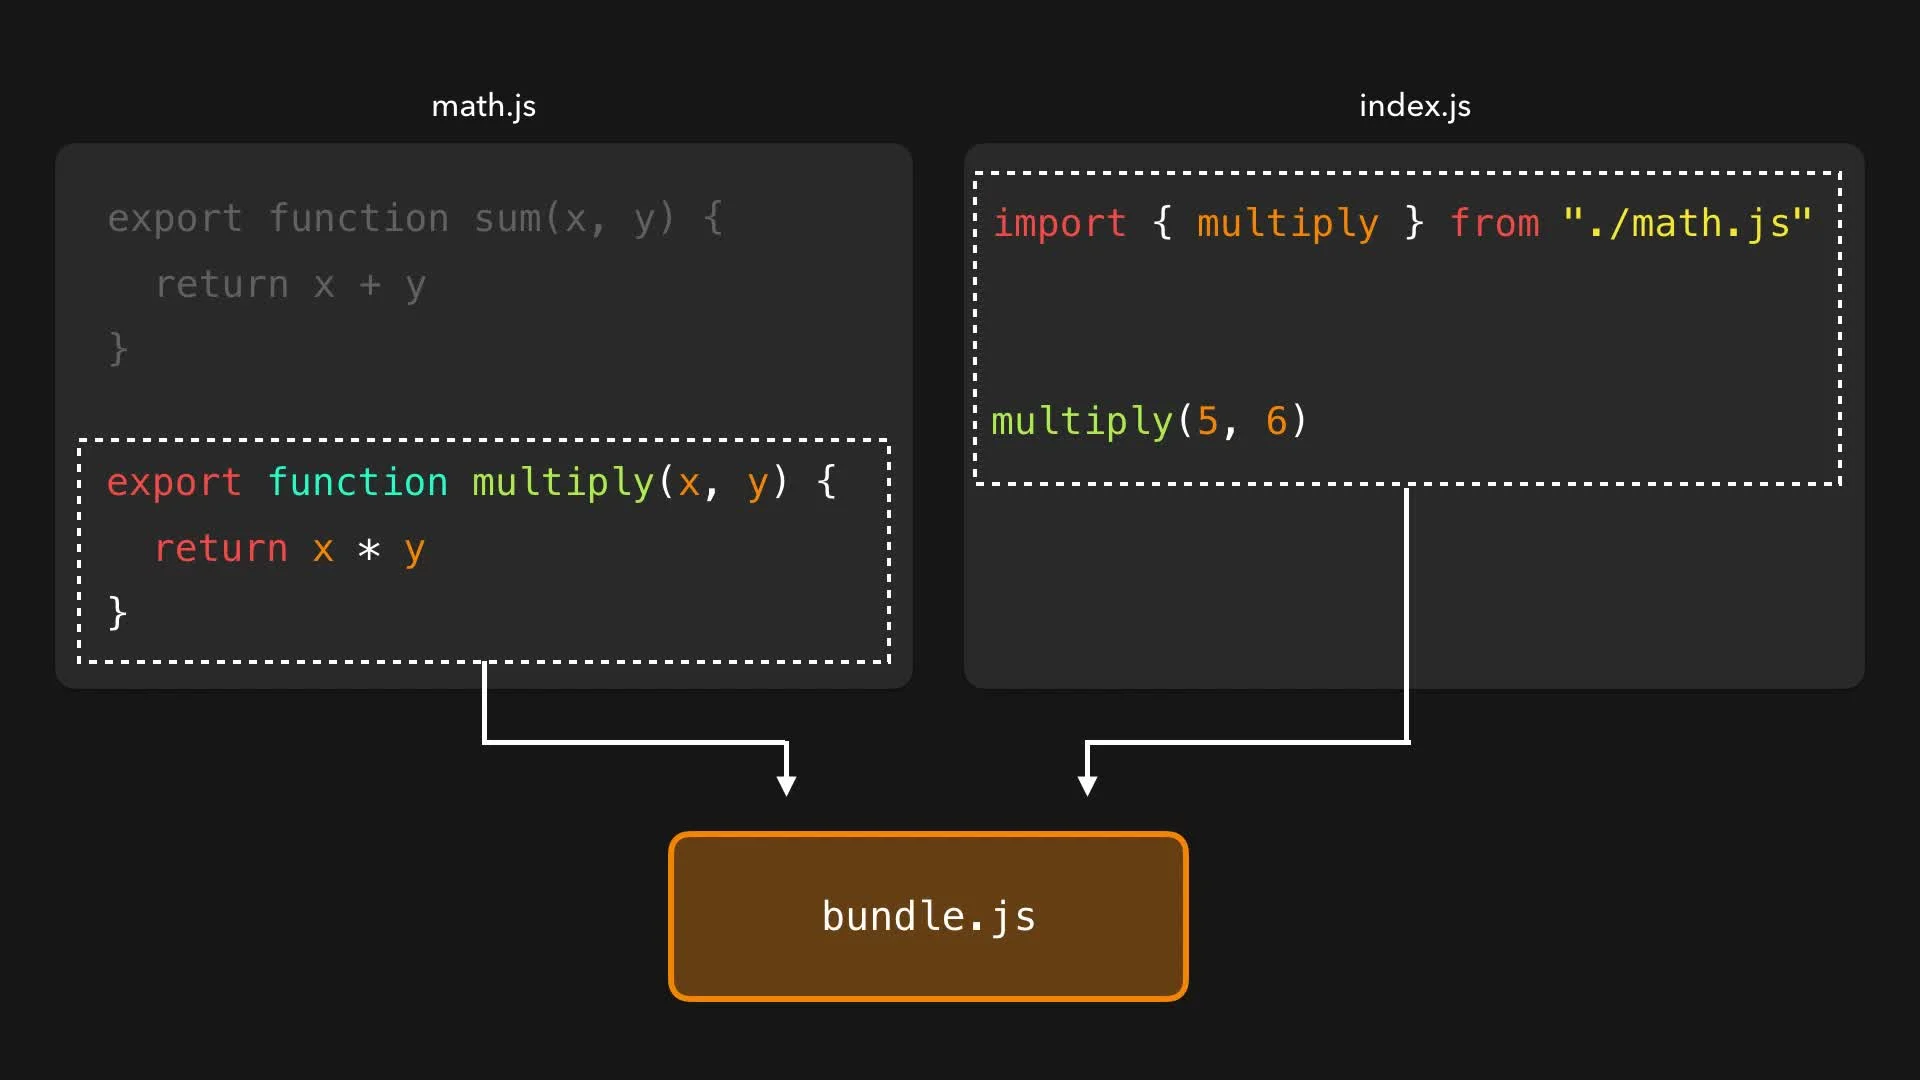The width and height of the screenshot is (1920, 1080).
Task: Click the index.js file title
Action: (x=1414, y=106)
